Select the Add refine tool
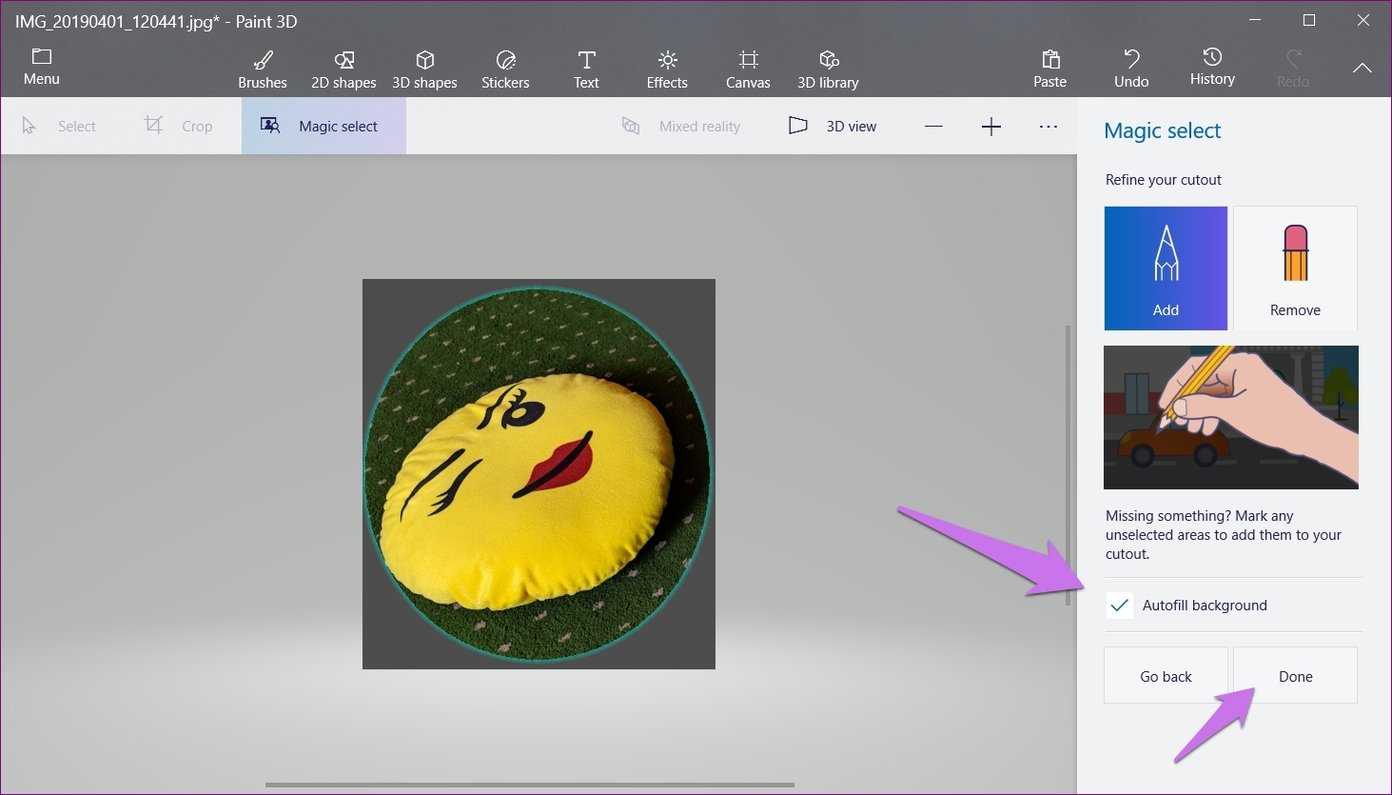 (1165, 268)
